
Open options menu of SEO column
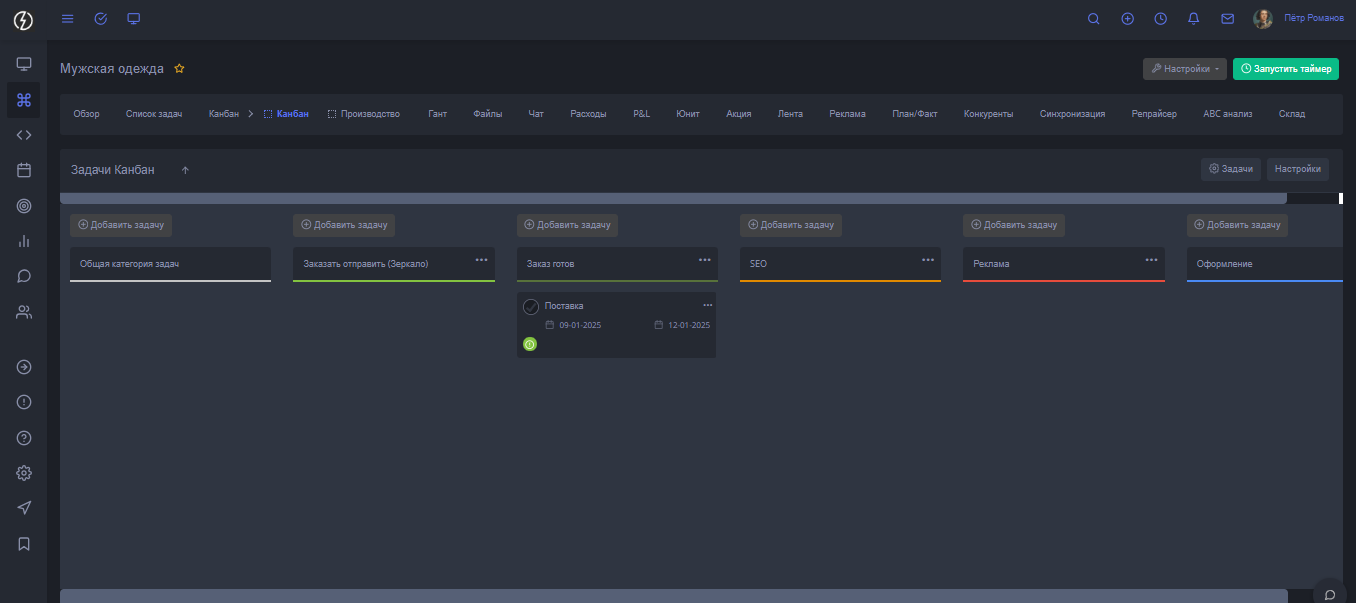coord(928,260)
